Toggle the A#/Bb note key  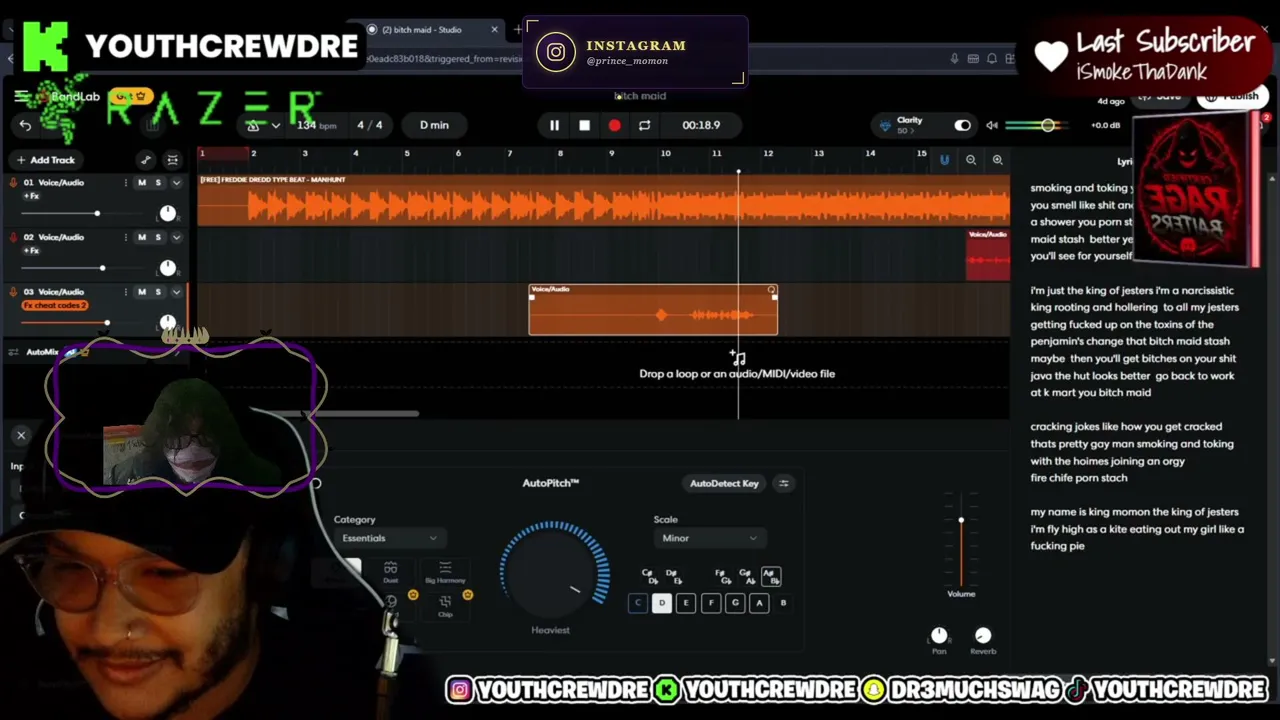770,577
